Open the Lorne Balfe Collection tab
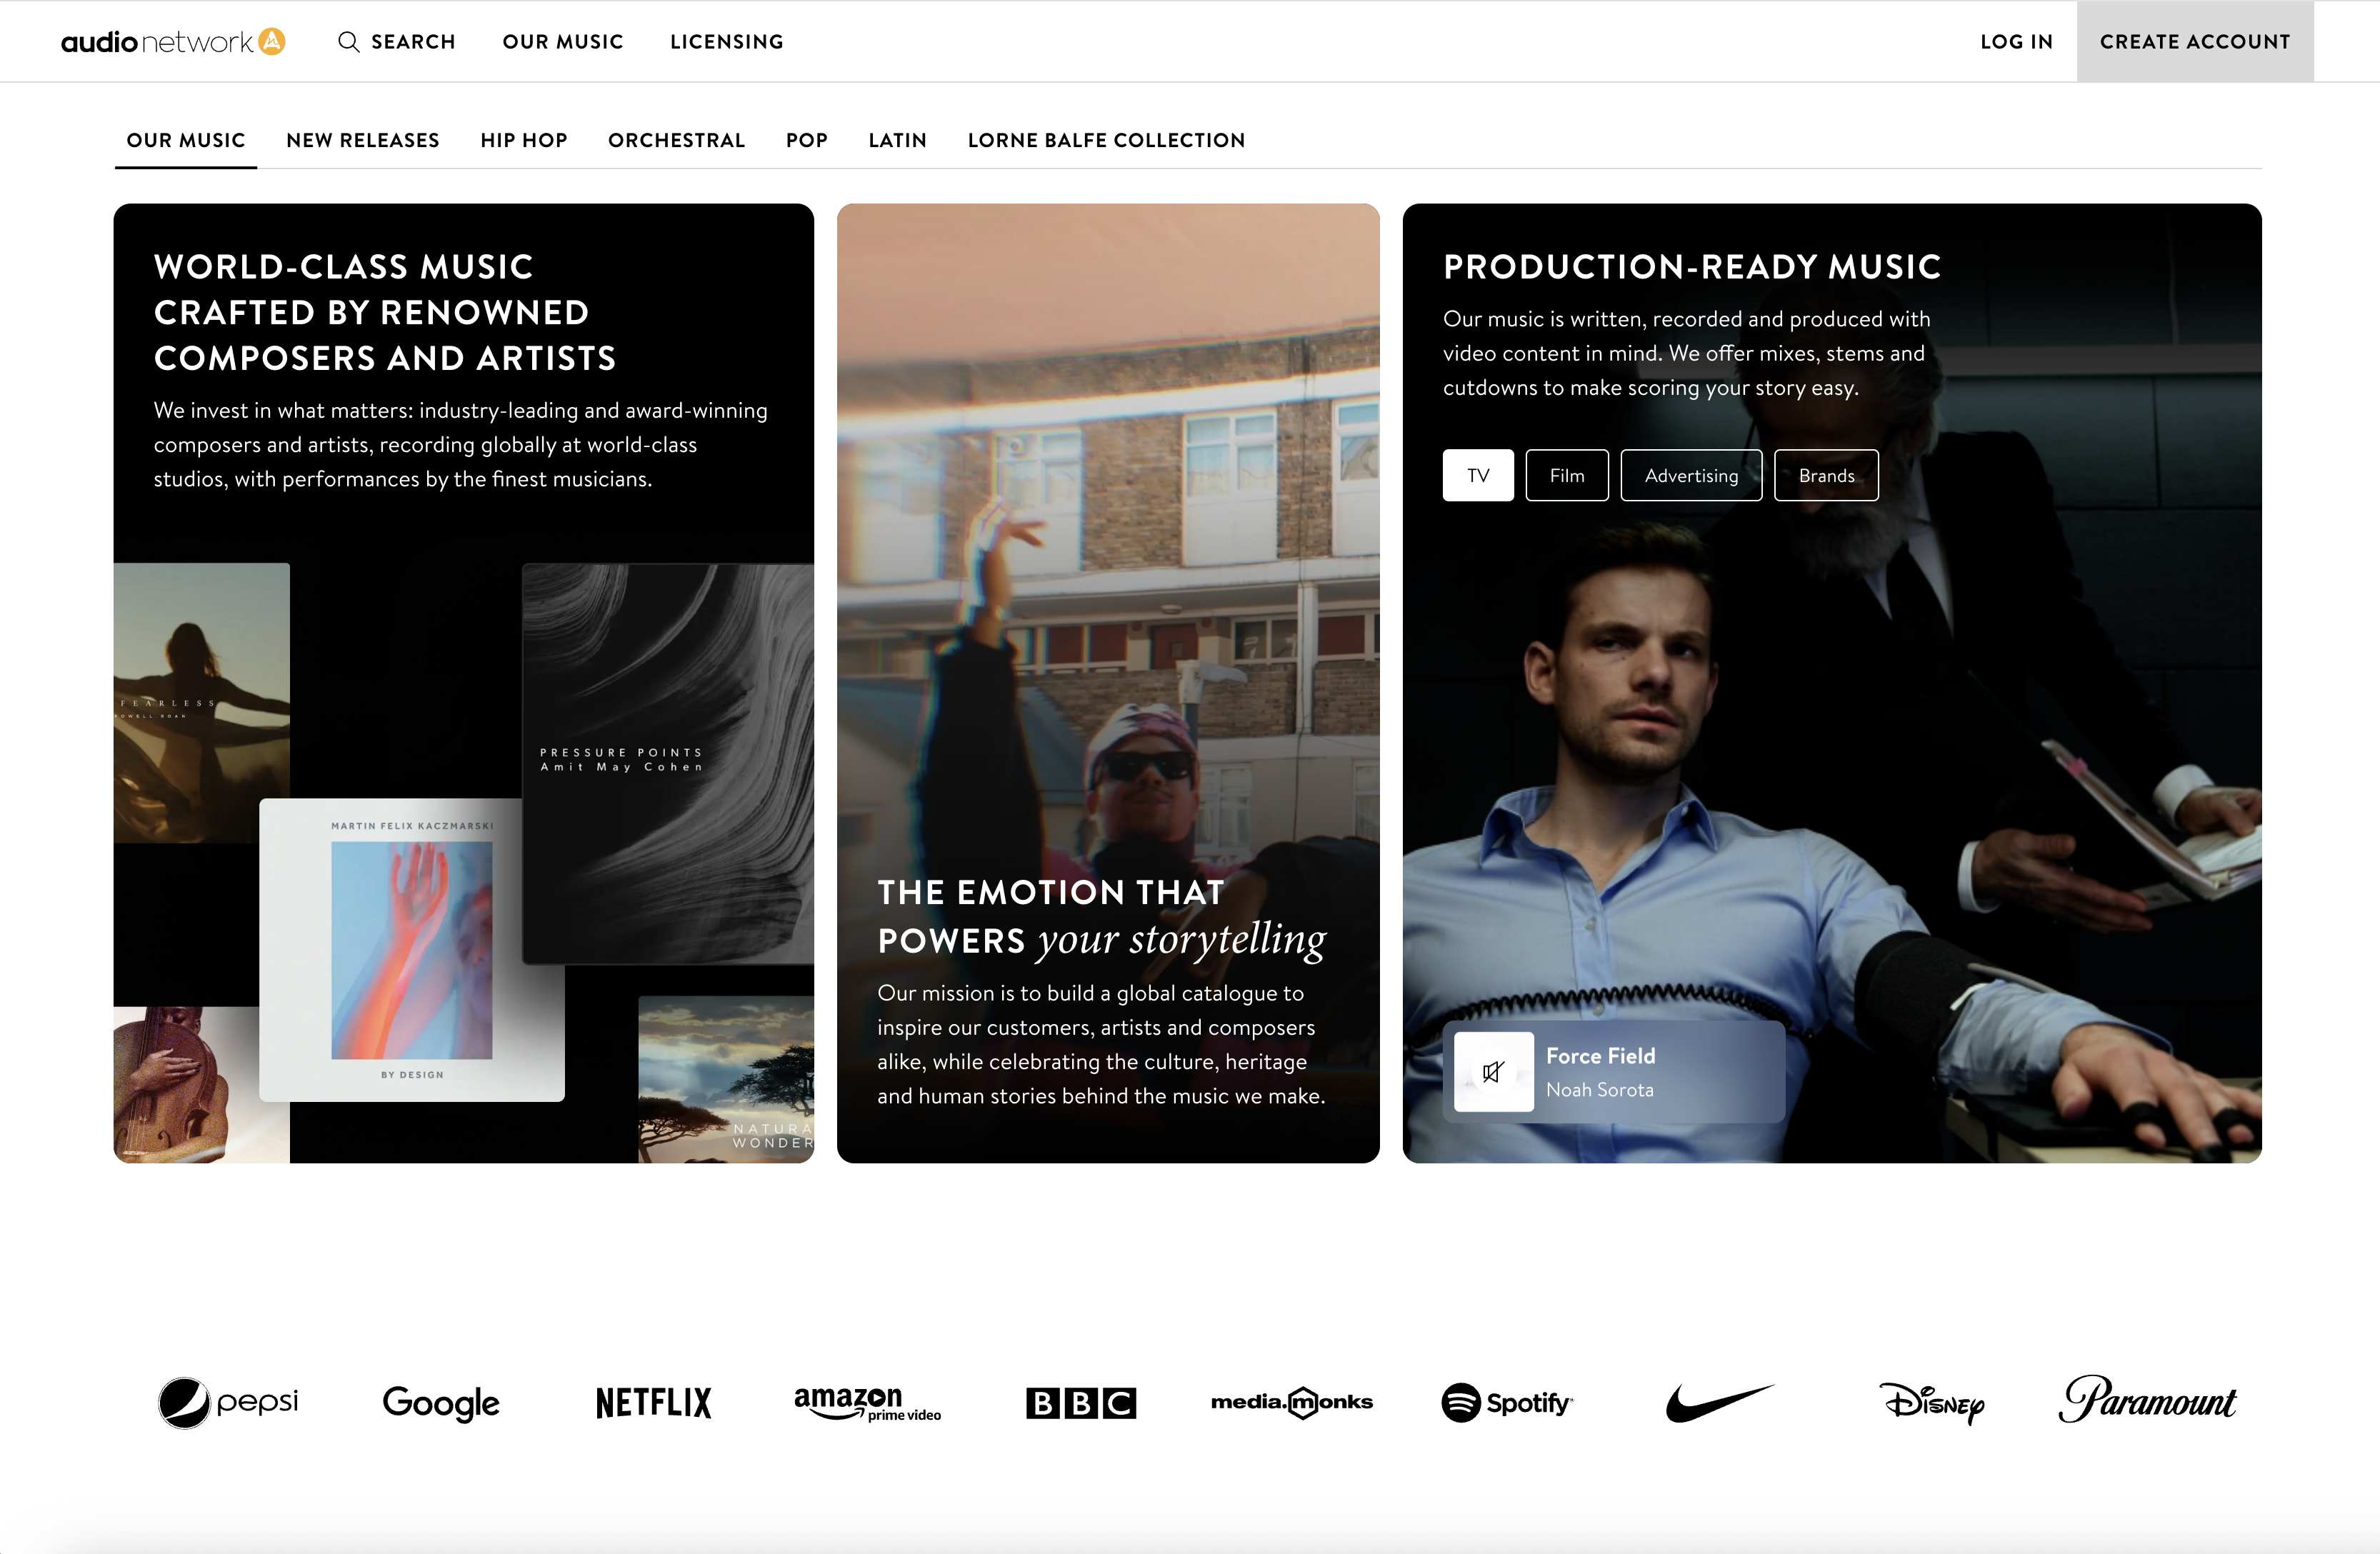 [1106, 140]
